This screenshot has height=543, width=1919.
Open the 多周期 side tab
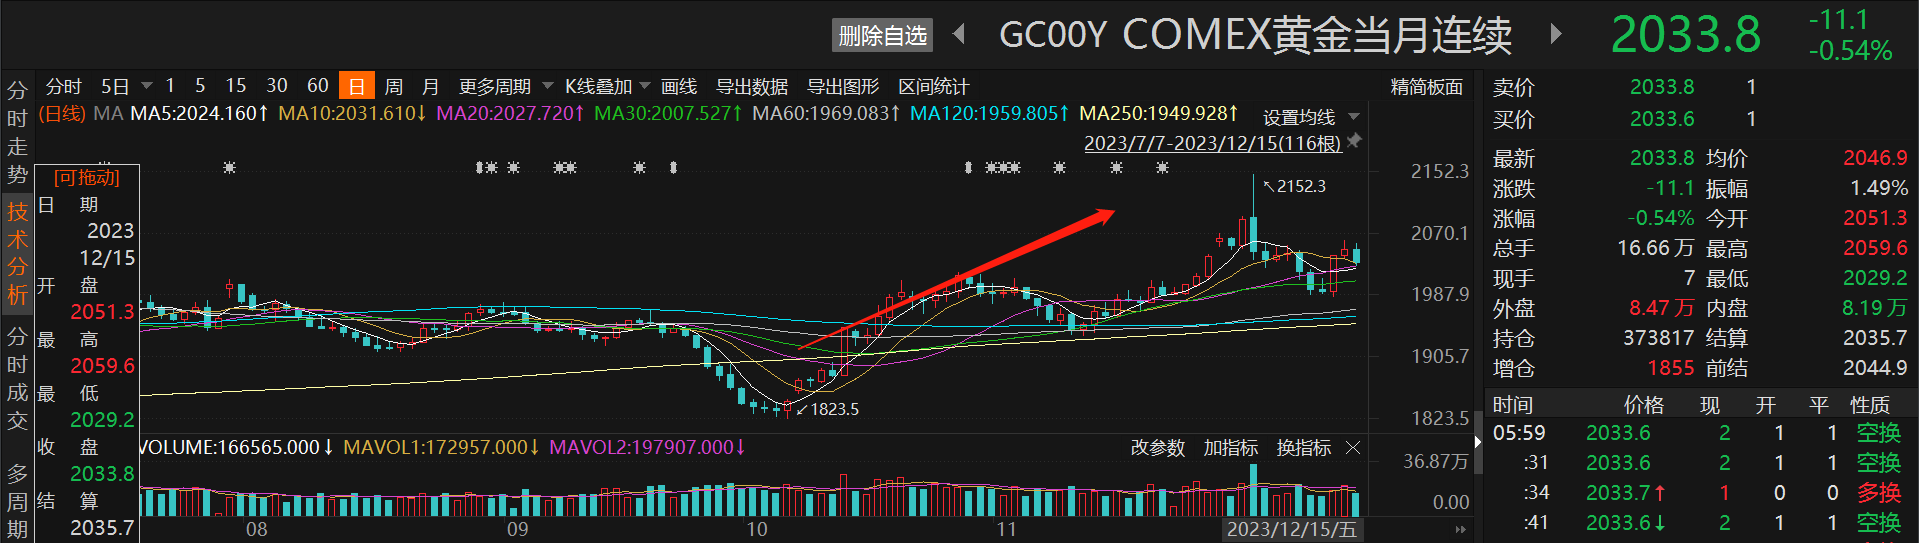17,500
